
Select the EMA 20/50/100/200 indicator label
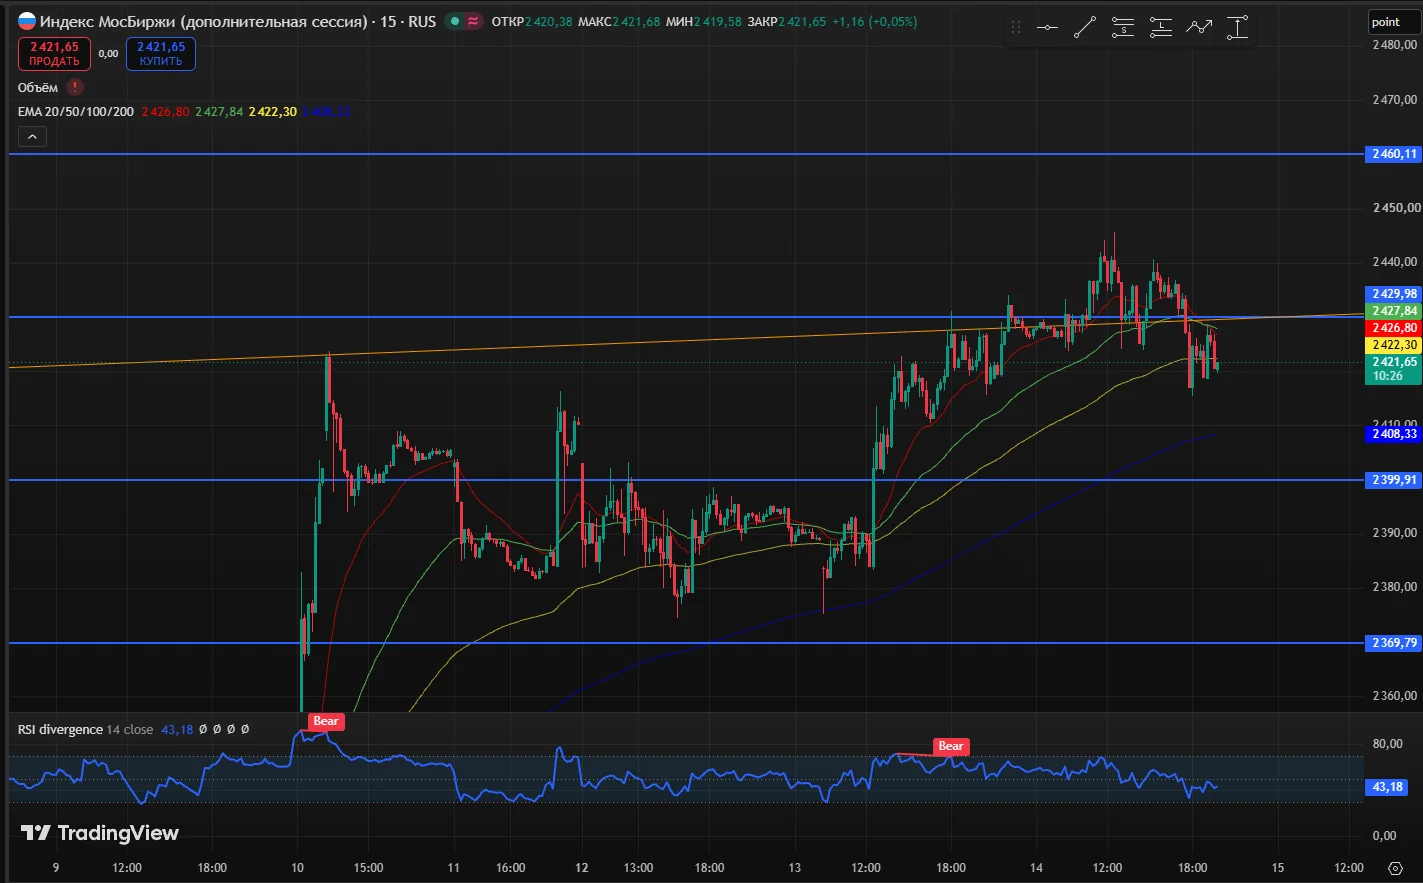[x=76, y=111]
